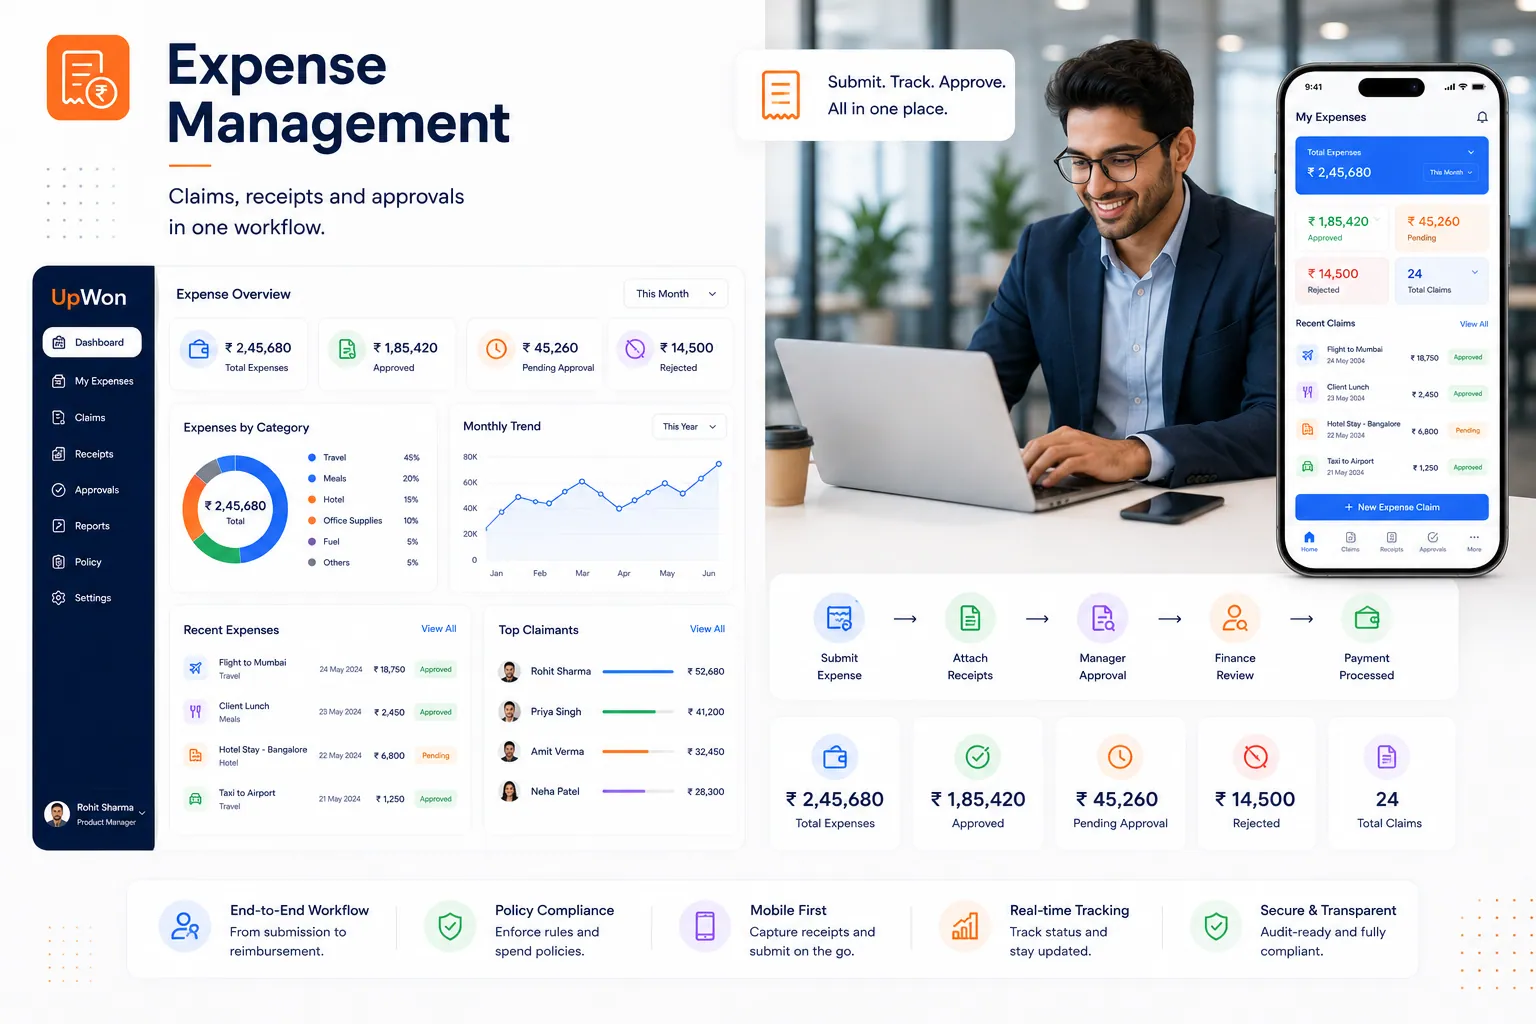The height and width of the screenshot is (1024, 1536).
Task: Click the Amit Verma ₹ 32,450 amount
Action: tap(706, 751)
